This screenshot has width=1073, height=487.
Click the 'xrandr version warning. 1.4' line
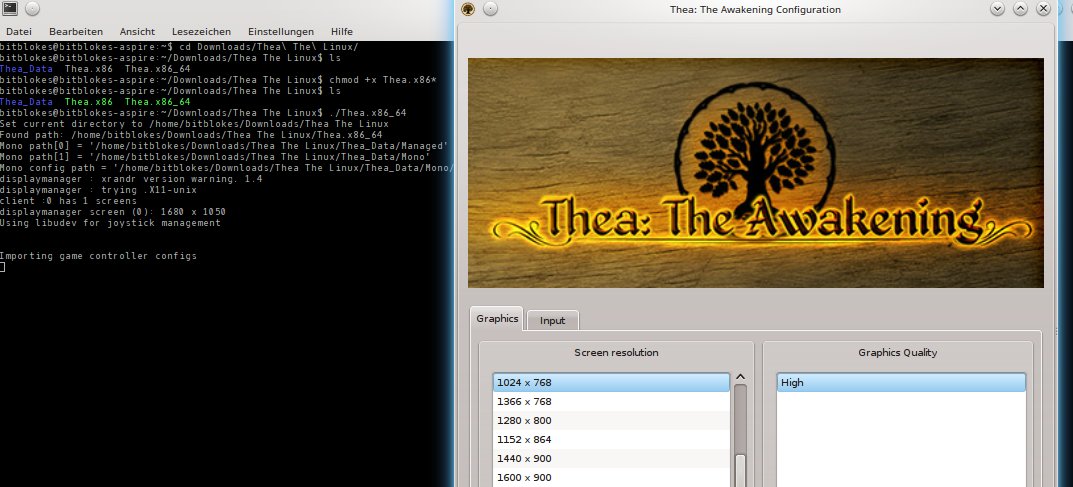131,179
